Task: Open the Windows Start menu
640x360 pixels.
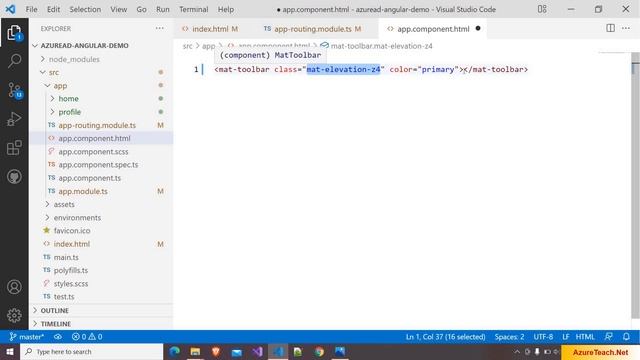Action: point(10,351)
